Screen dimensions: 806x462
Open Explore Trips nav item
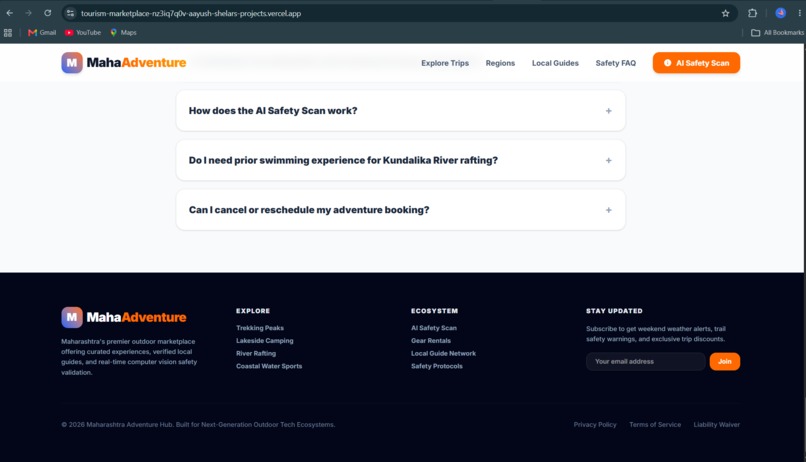[445, 63]
